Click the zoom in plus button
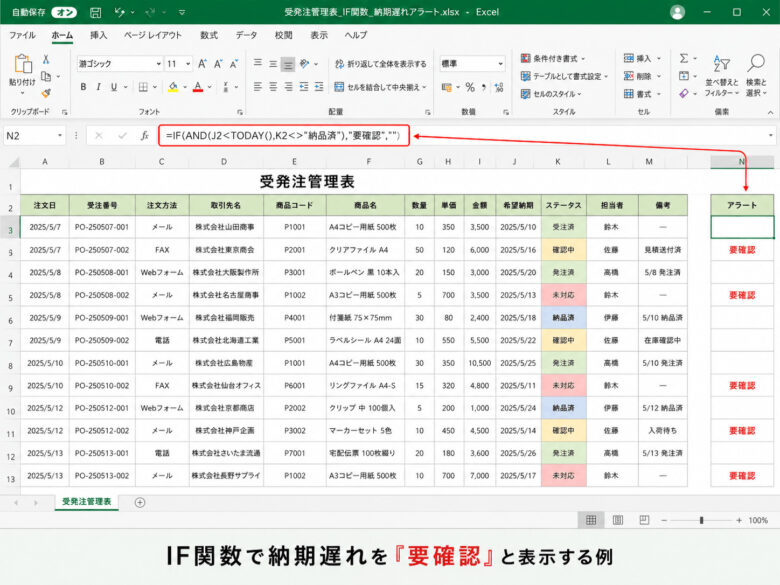The height and width of the screenshot is (585, 780). point(739,520)
